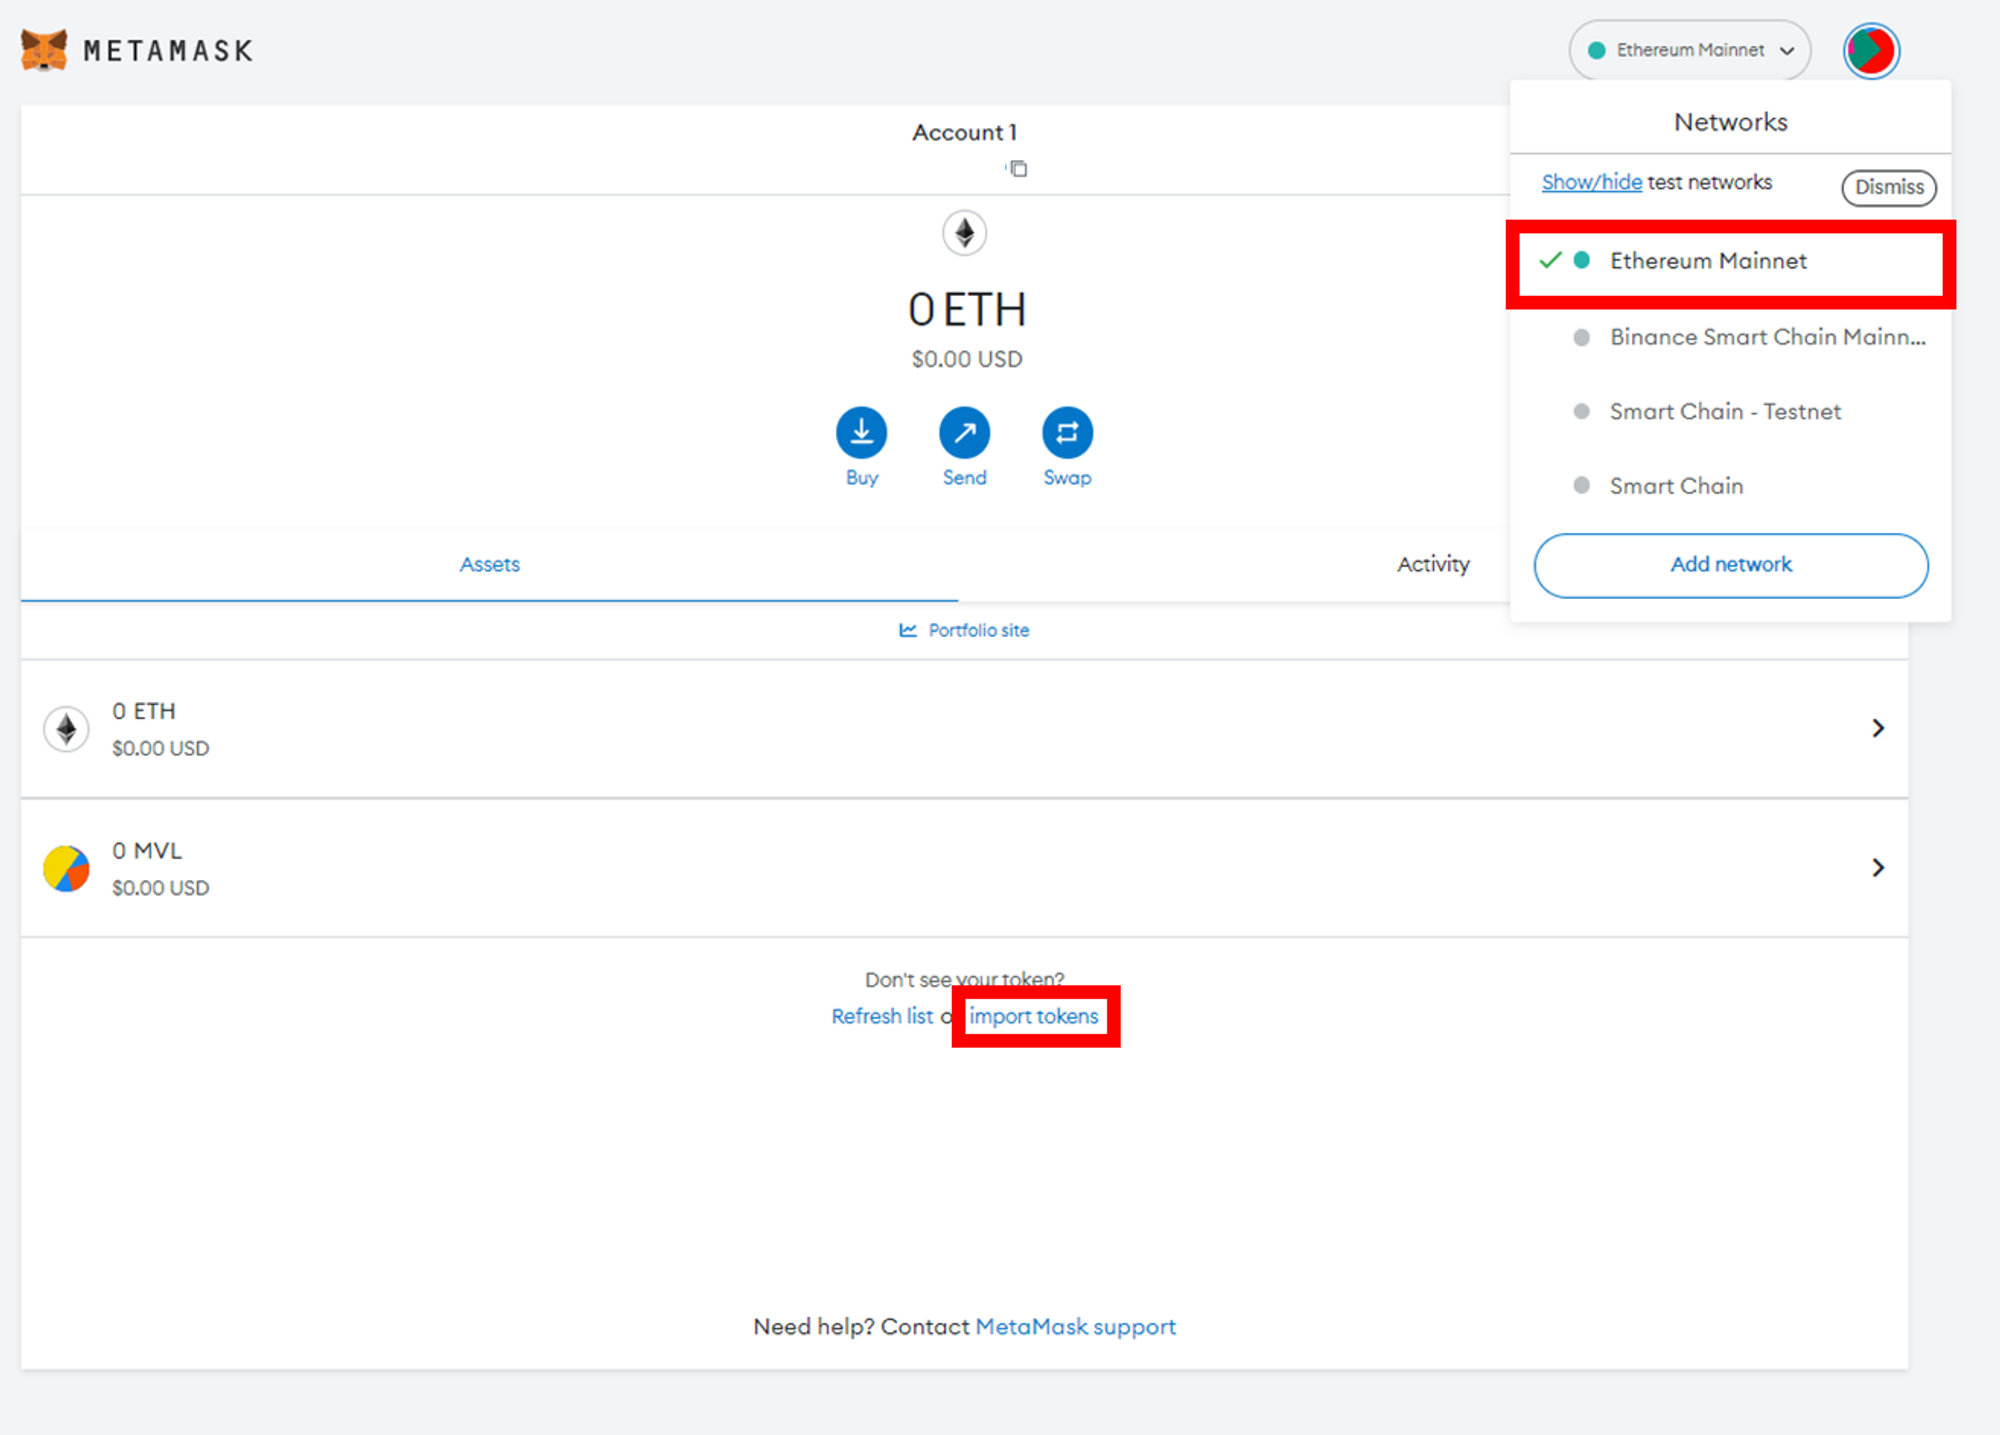Open the Portfolio site link
Screen dimensions: 2000x1435
click(x=978, y=630)
